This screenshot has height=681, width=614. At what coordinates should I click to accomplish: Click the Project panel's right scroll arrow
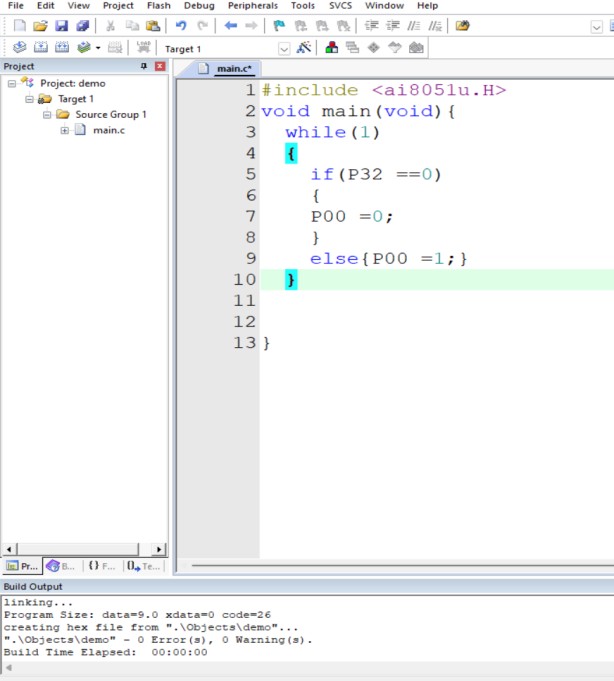[x=159, y=549]
